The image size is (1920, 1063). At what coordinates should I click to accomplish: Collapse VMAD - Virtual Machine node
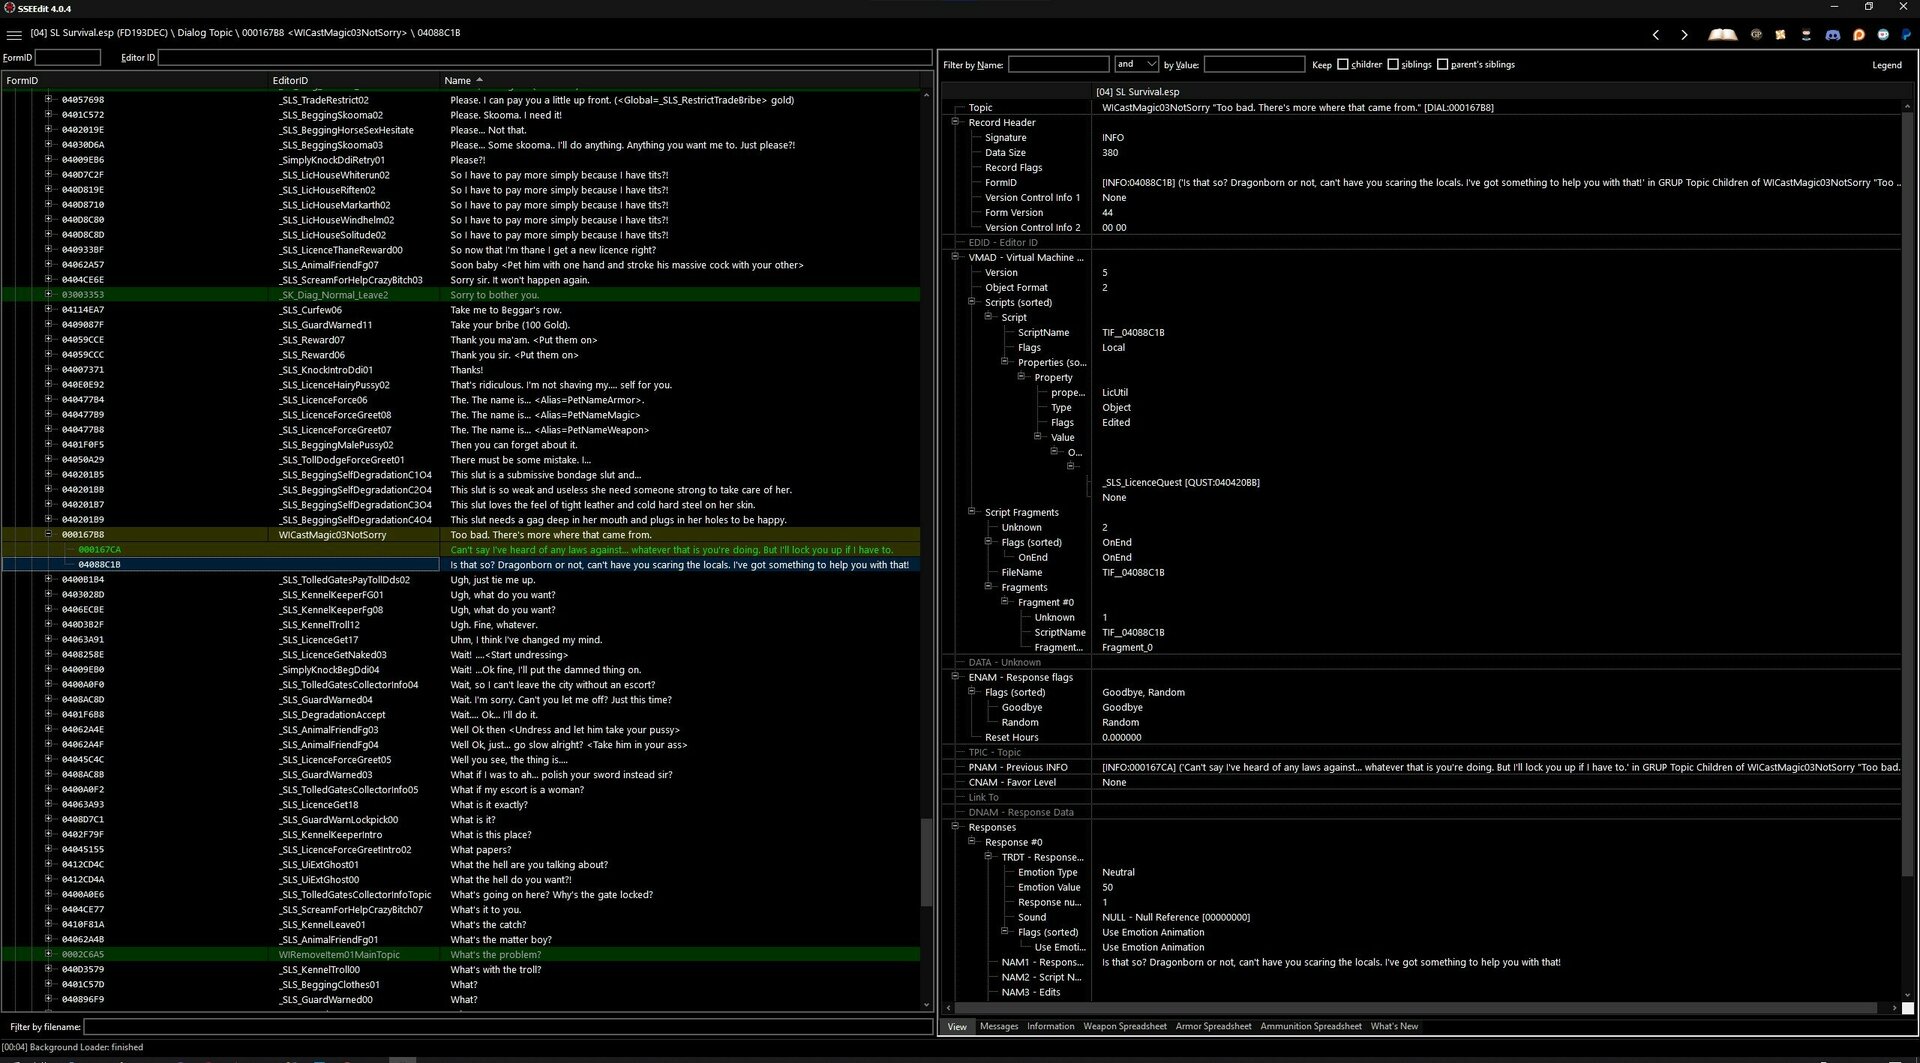[x=955, y=257]
